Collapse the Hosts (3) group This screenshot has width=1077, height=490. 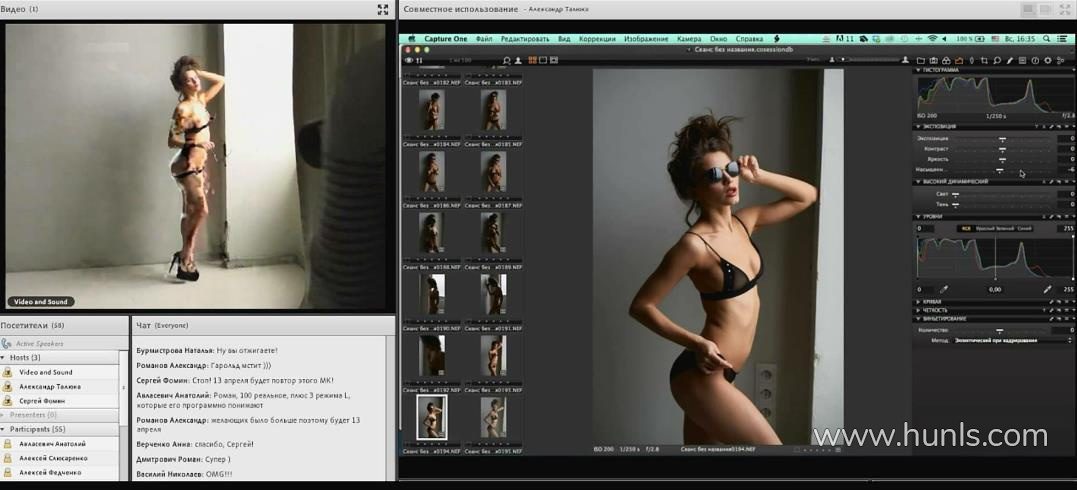[x=3, y=357]
